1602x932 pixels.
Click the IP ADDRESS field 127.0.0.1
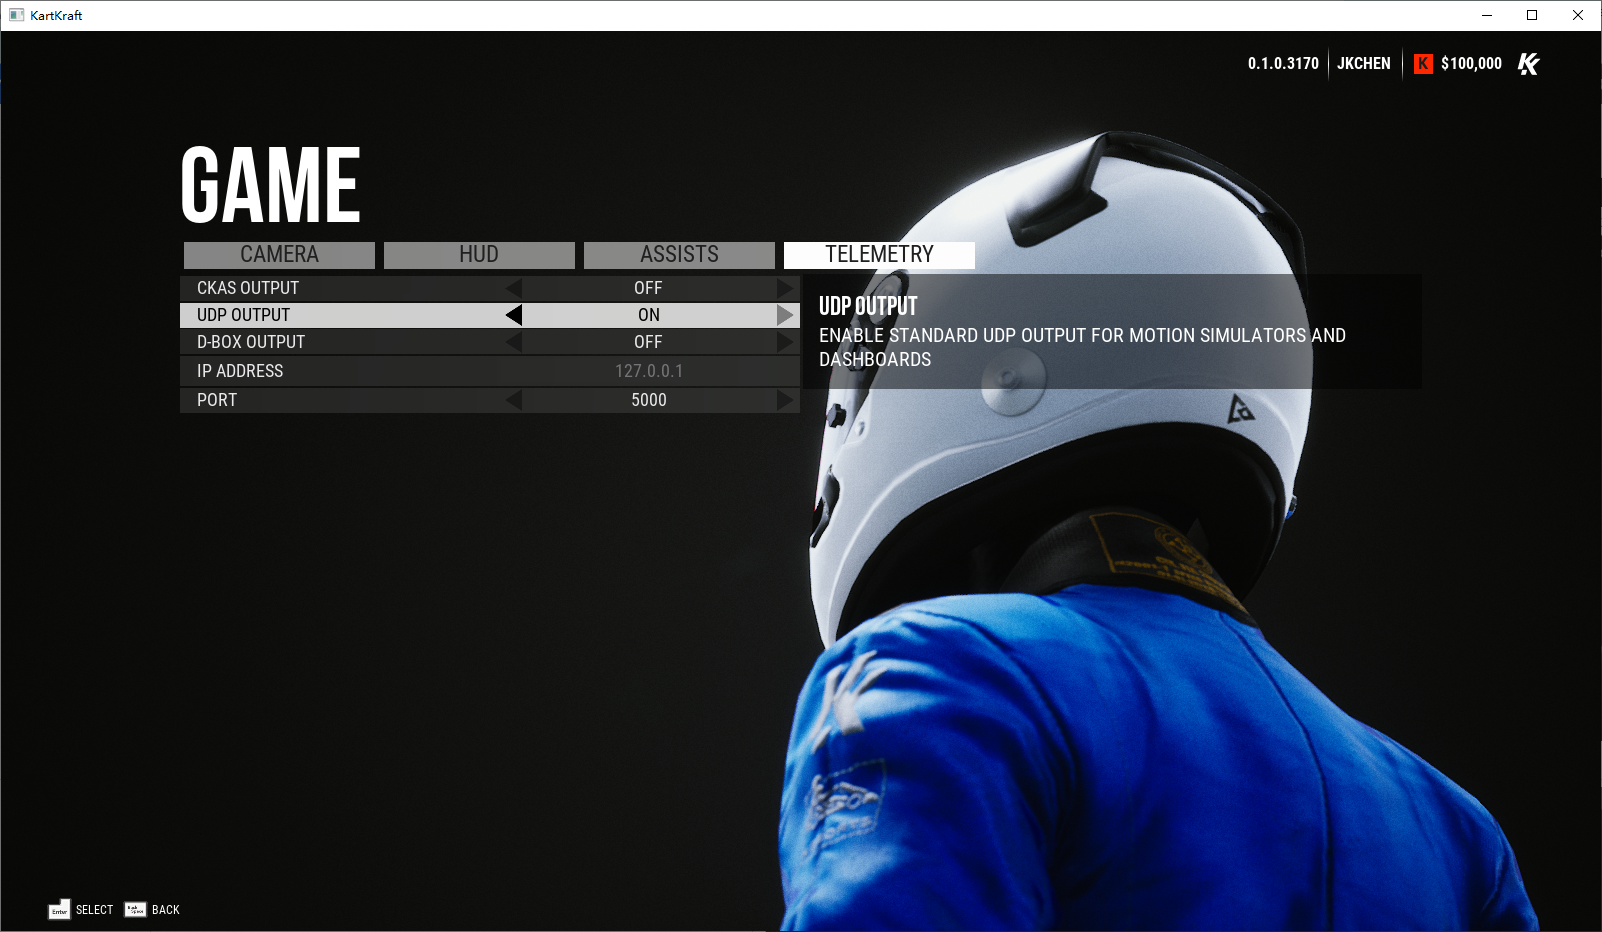[x=649, y=371]
